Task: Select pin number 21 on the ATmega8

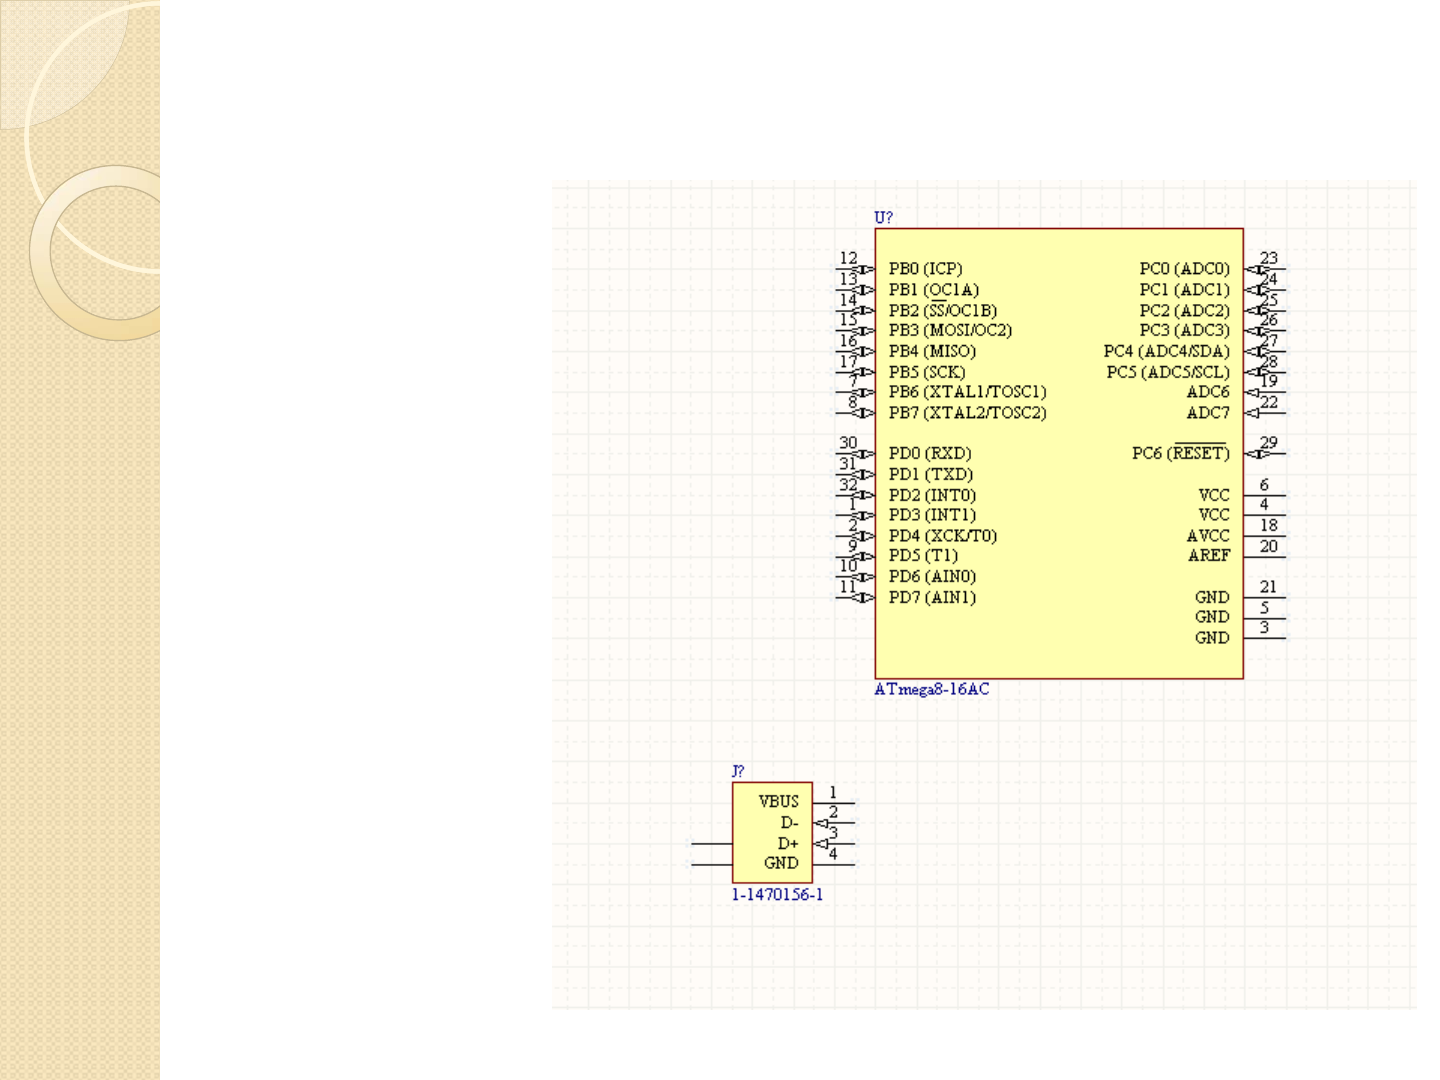Action: (1269, 587)
